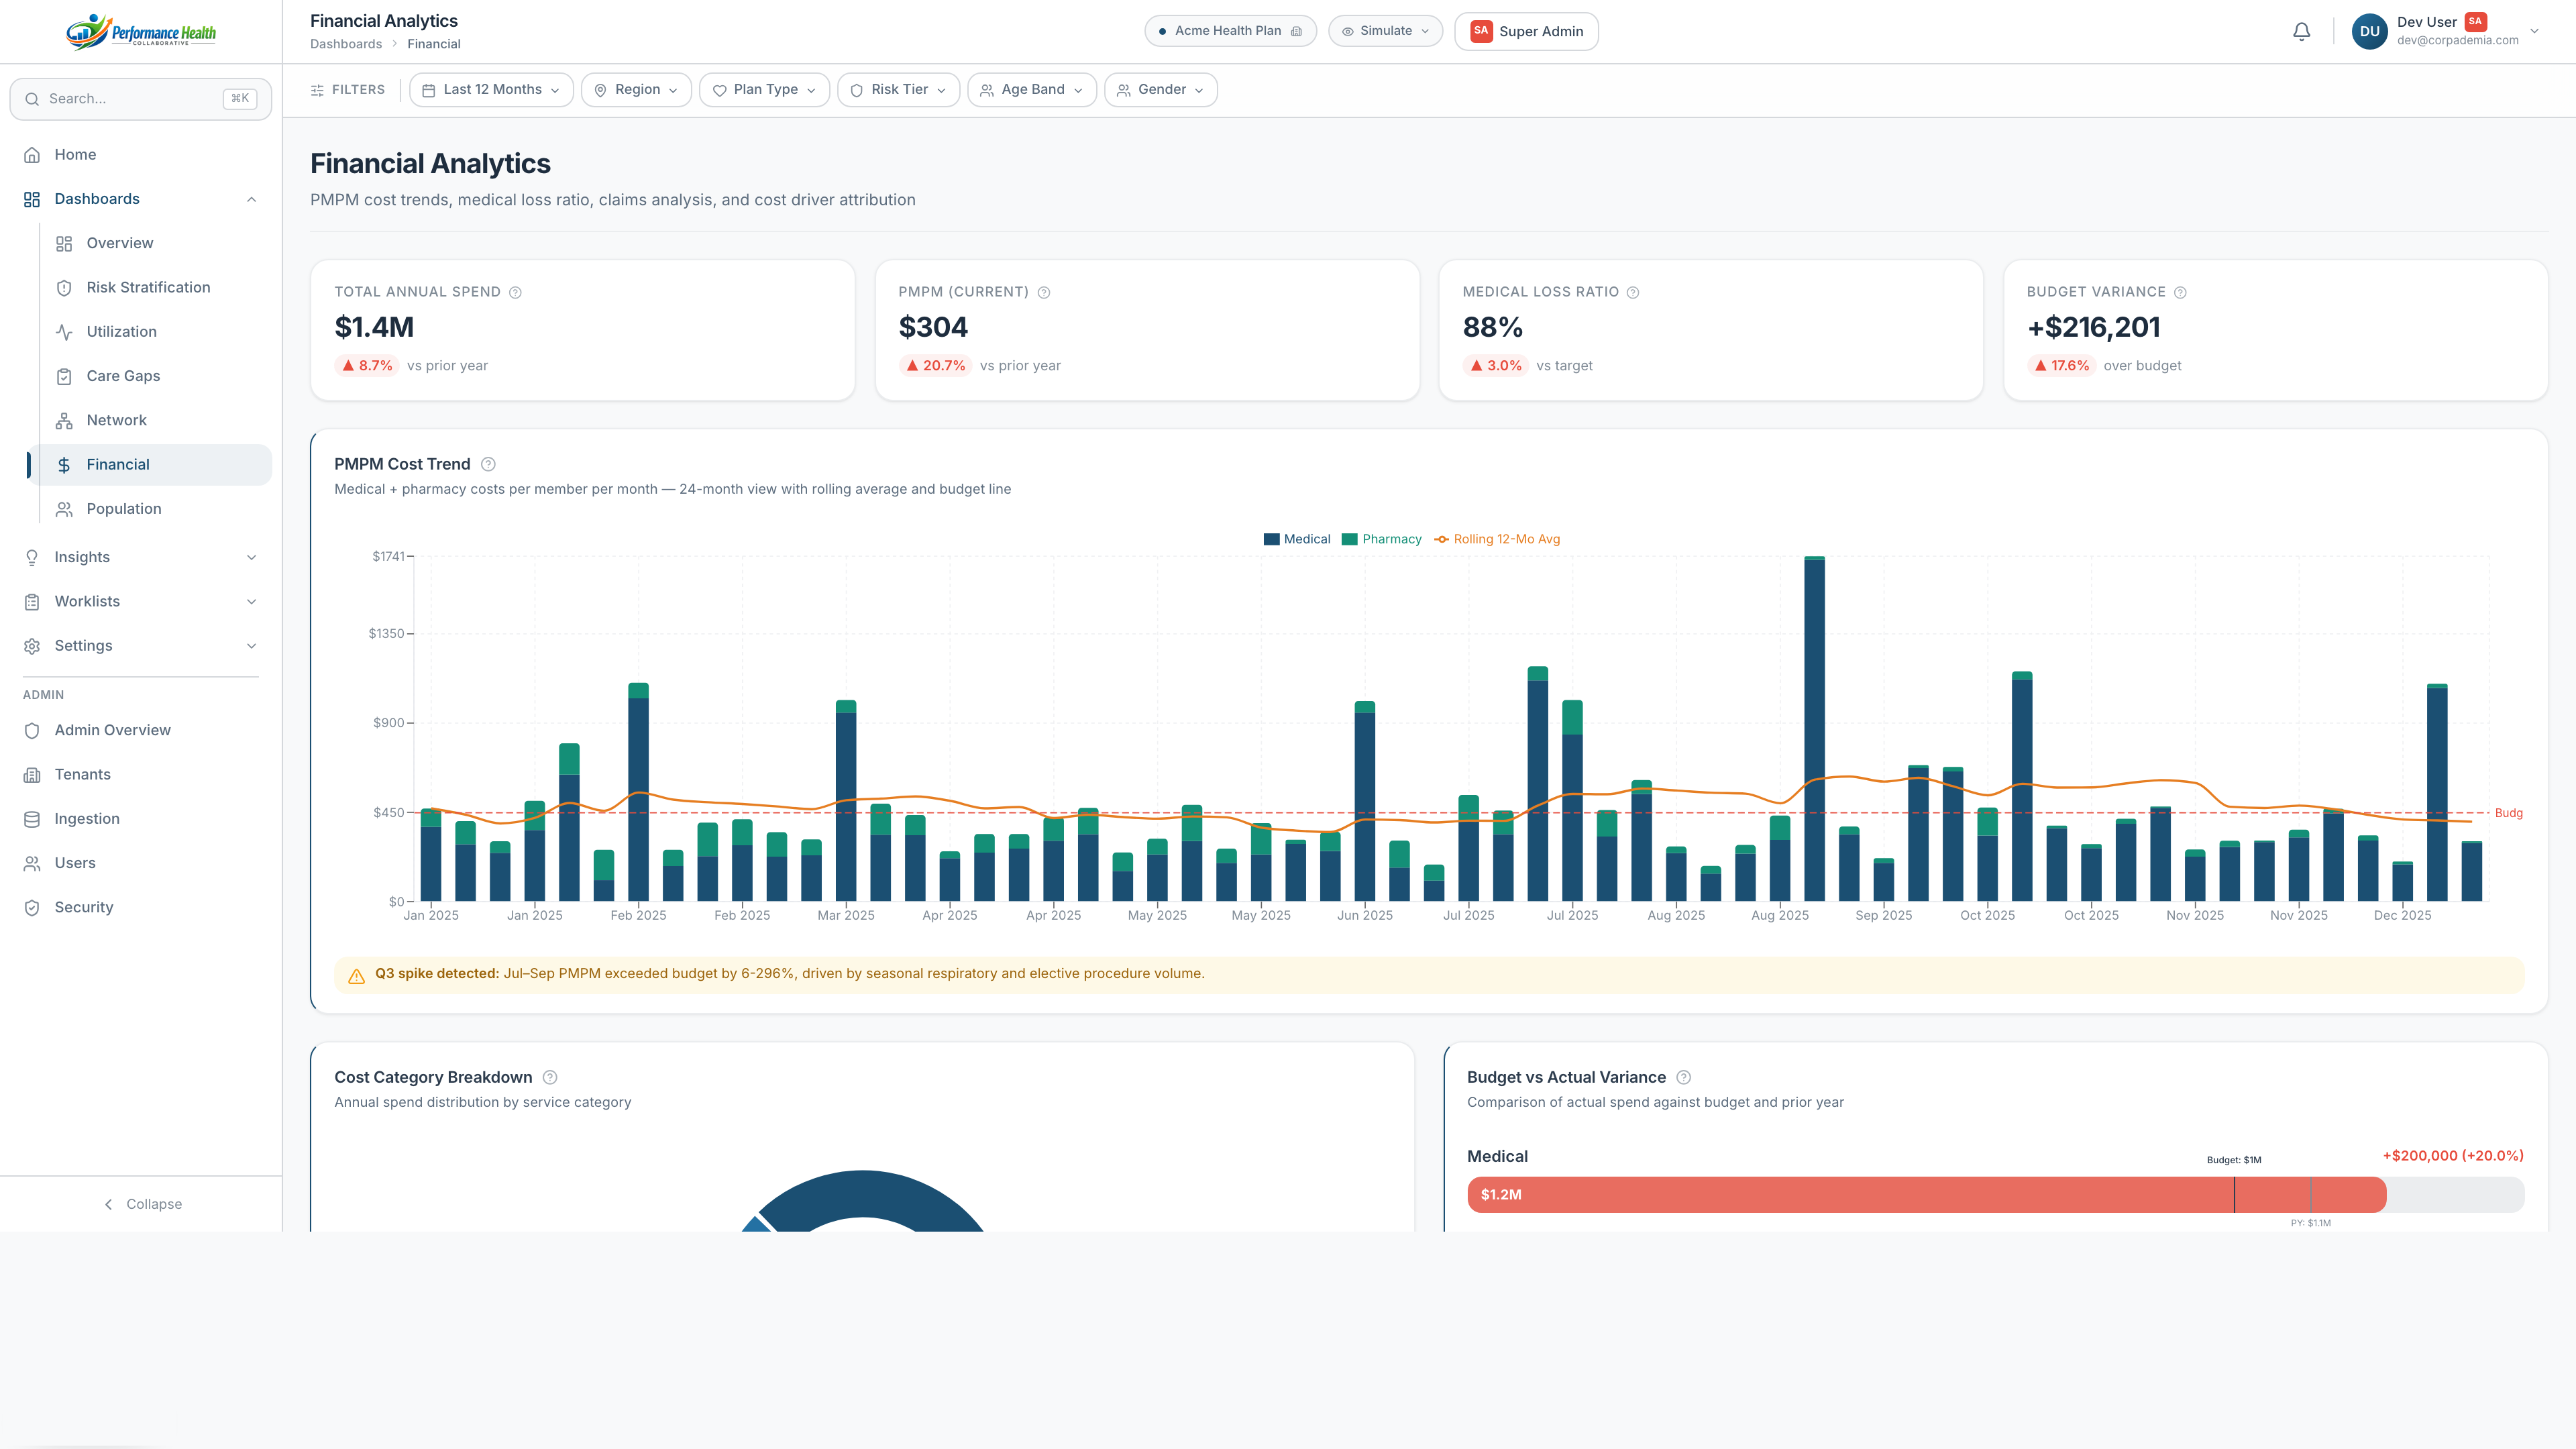Expand the Worklists sidebar section
Screen dimensions: 2576x1449
click(x=141, y=602)
